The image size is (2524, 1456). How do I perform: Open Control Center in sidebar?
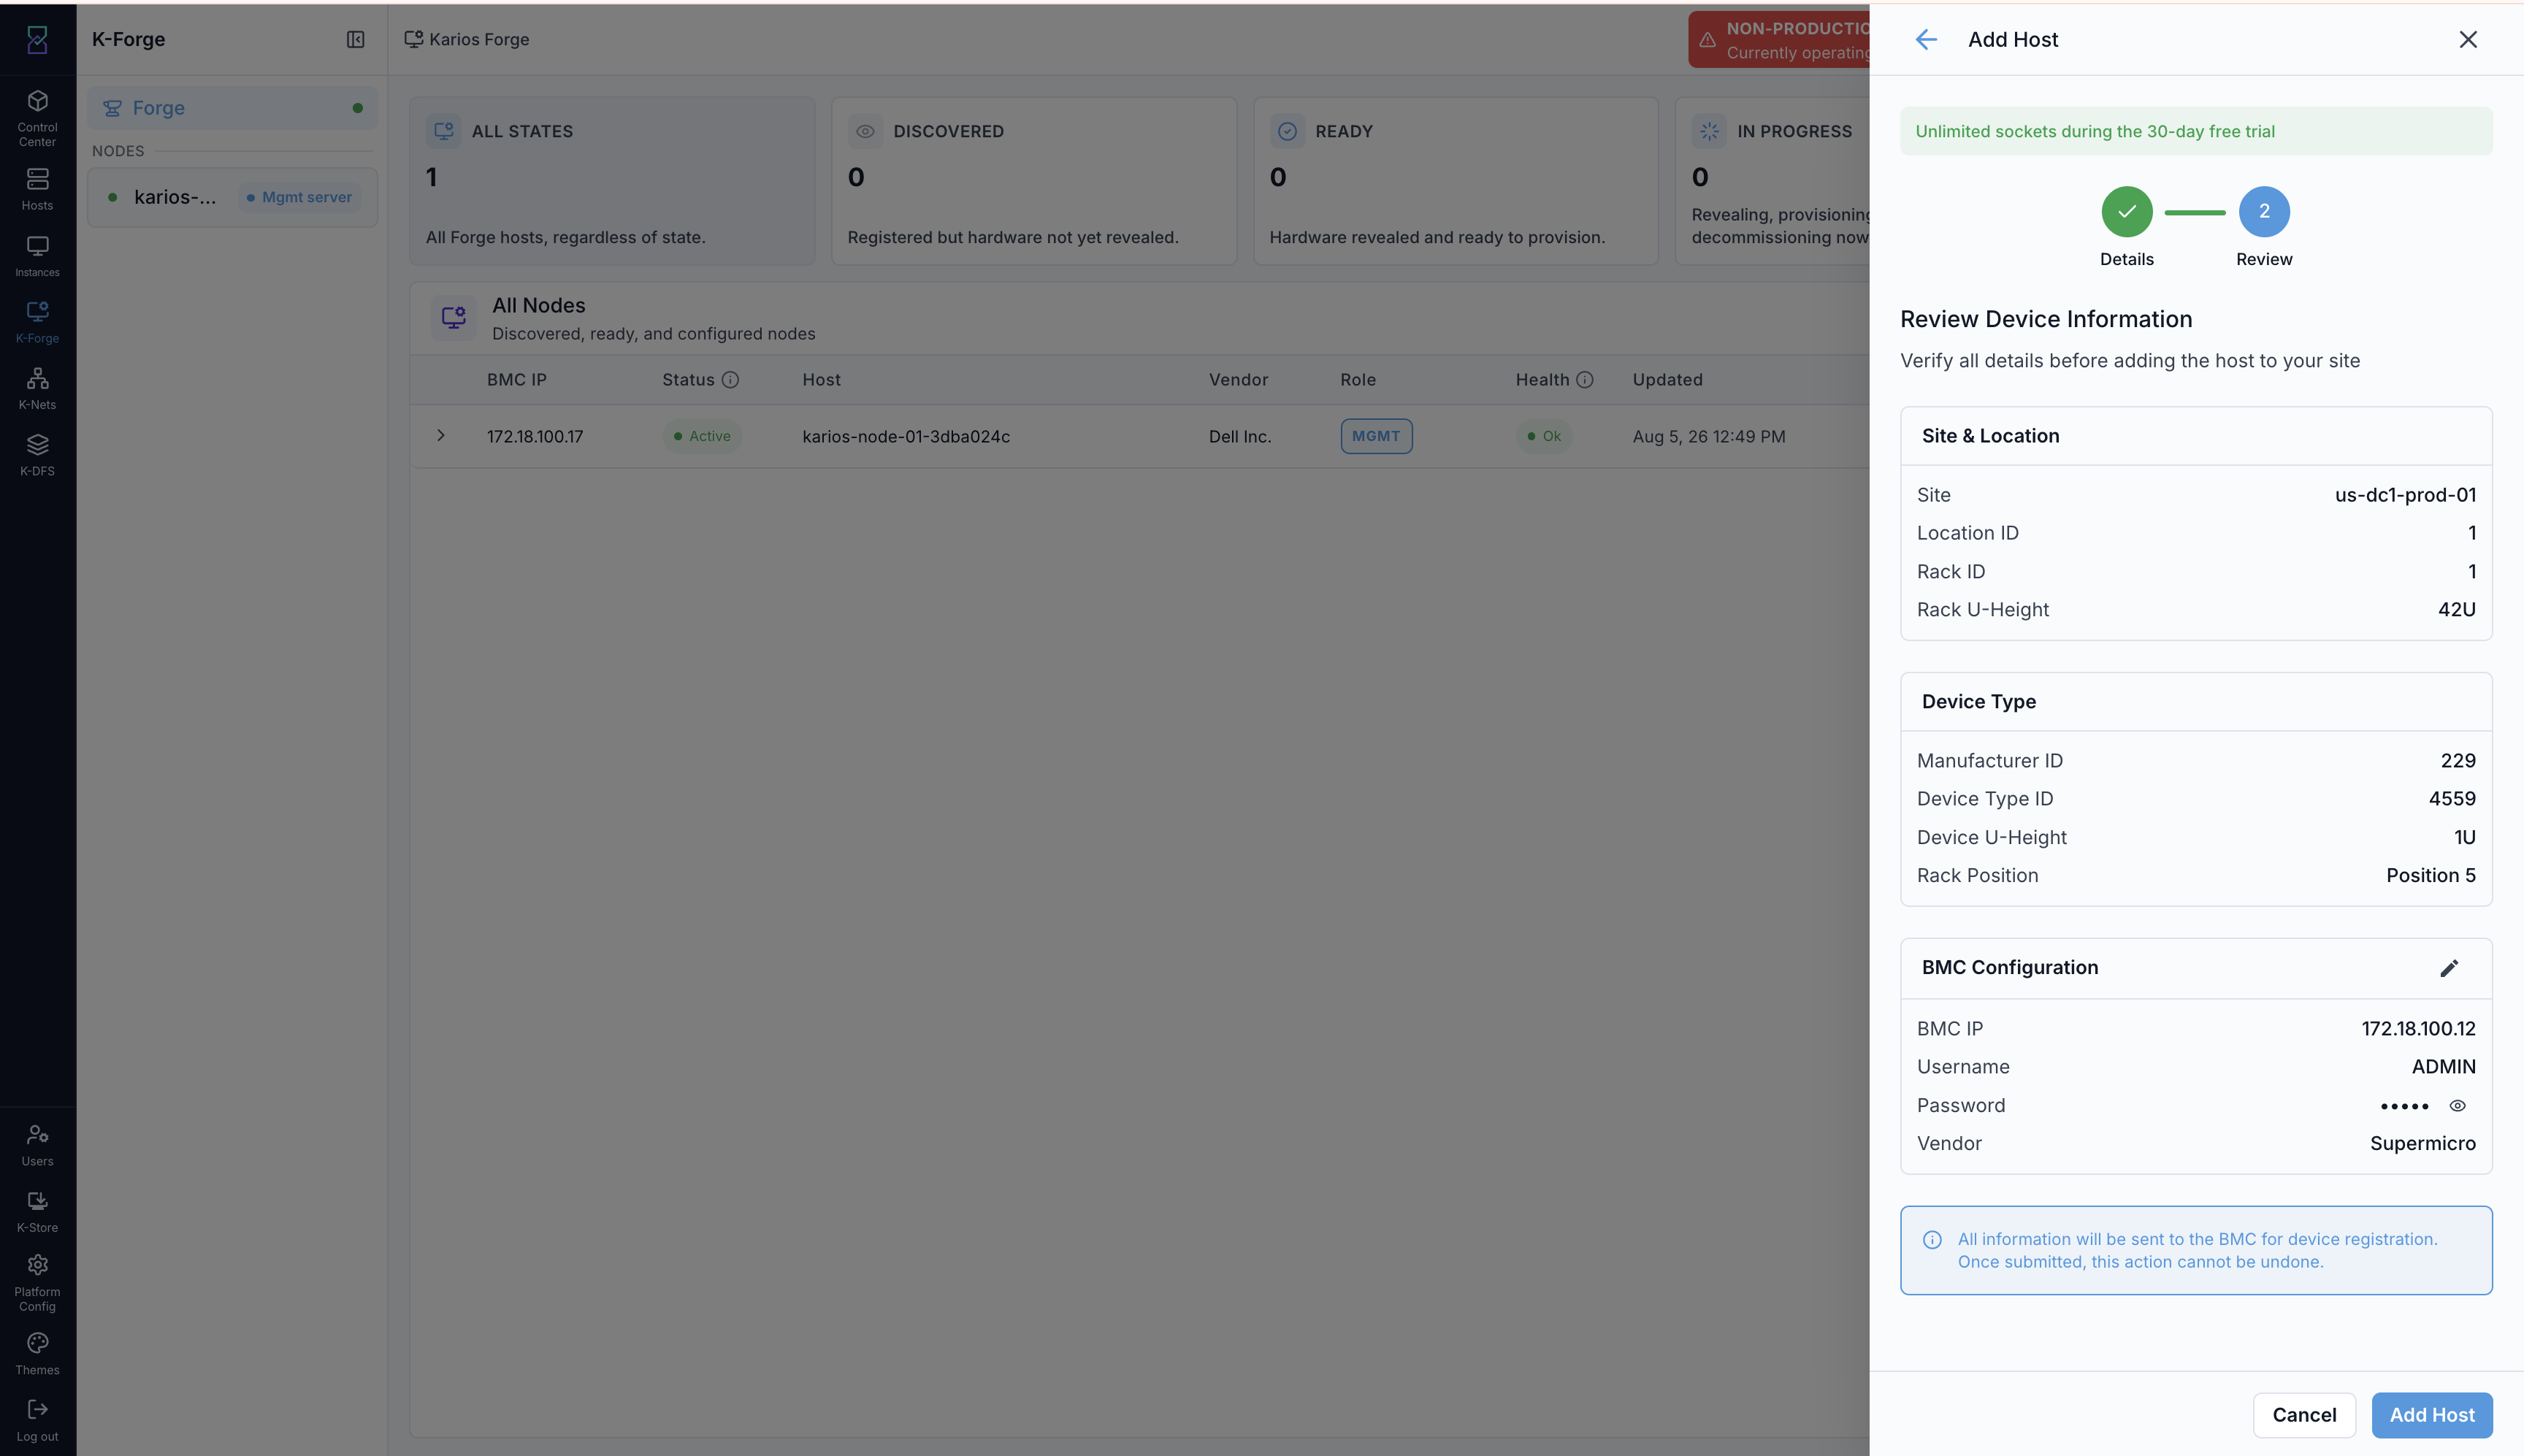pos(37,118)
